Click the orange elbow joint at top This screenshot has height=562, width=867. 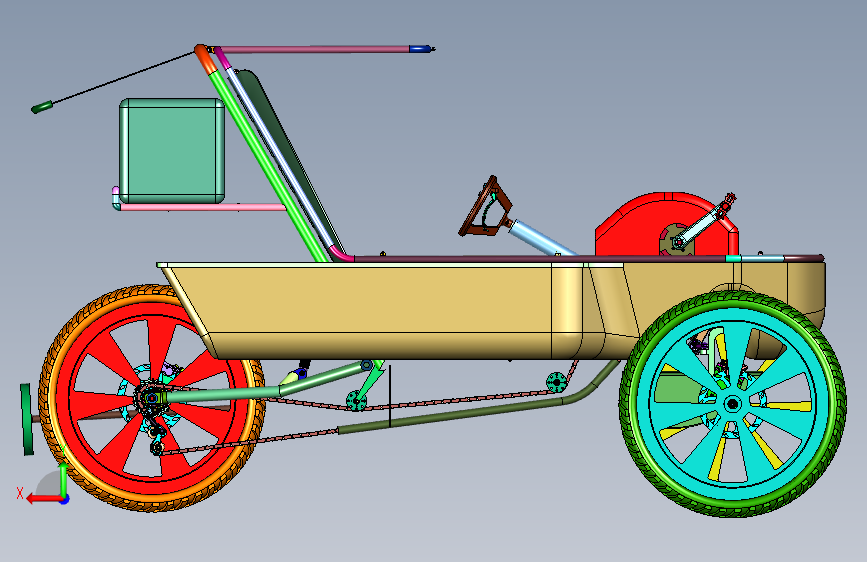(205, 59)
